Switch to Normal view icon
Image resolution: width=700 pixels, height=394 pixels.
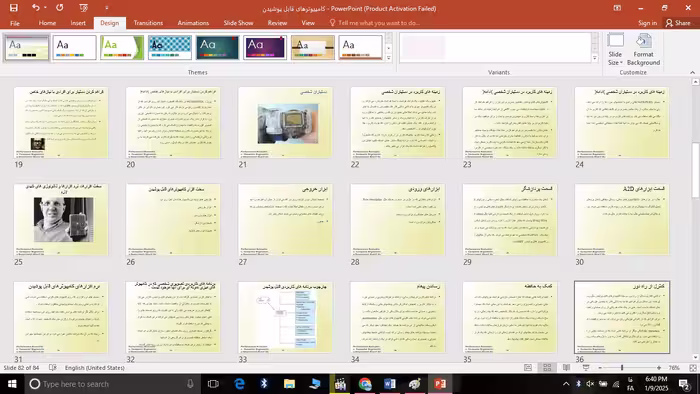click(528, 368)
